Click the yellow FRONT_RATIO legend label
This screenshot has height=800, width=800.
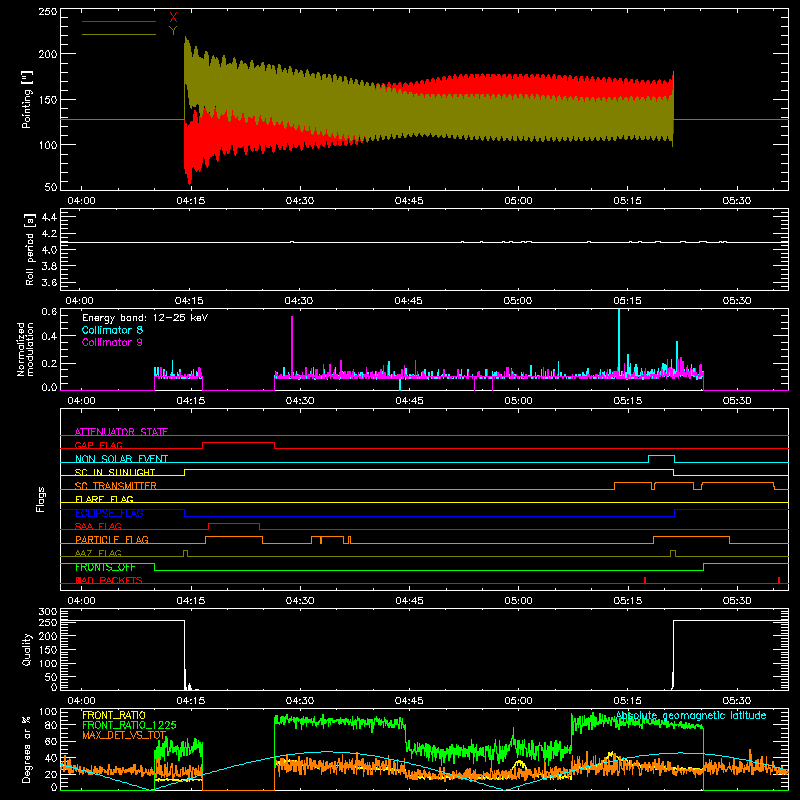point(114,715)
